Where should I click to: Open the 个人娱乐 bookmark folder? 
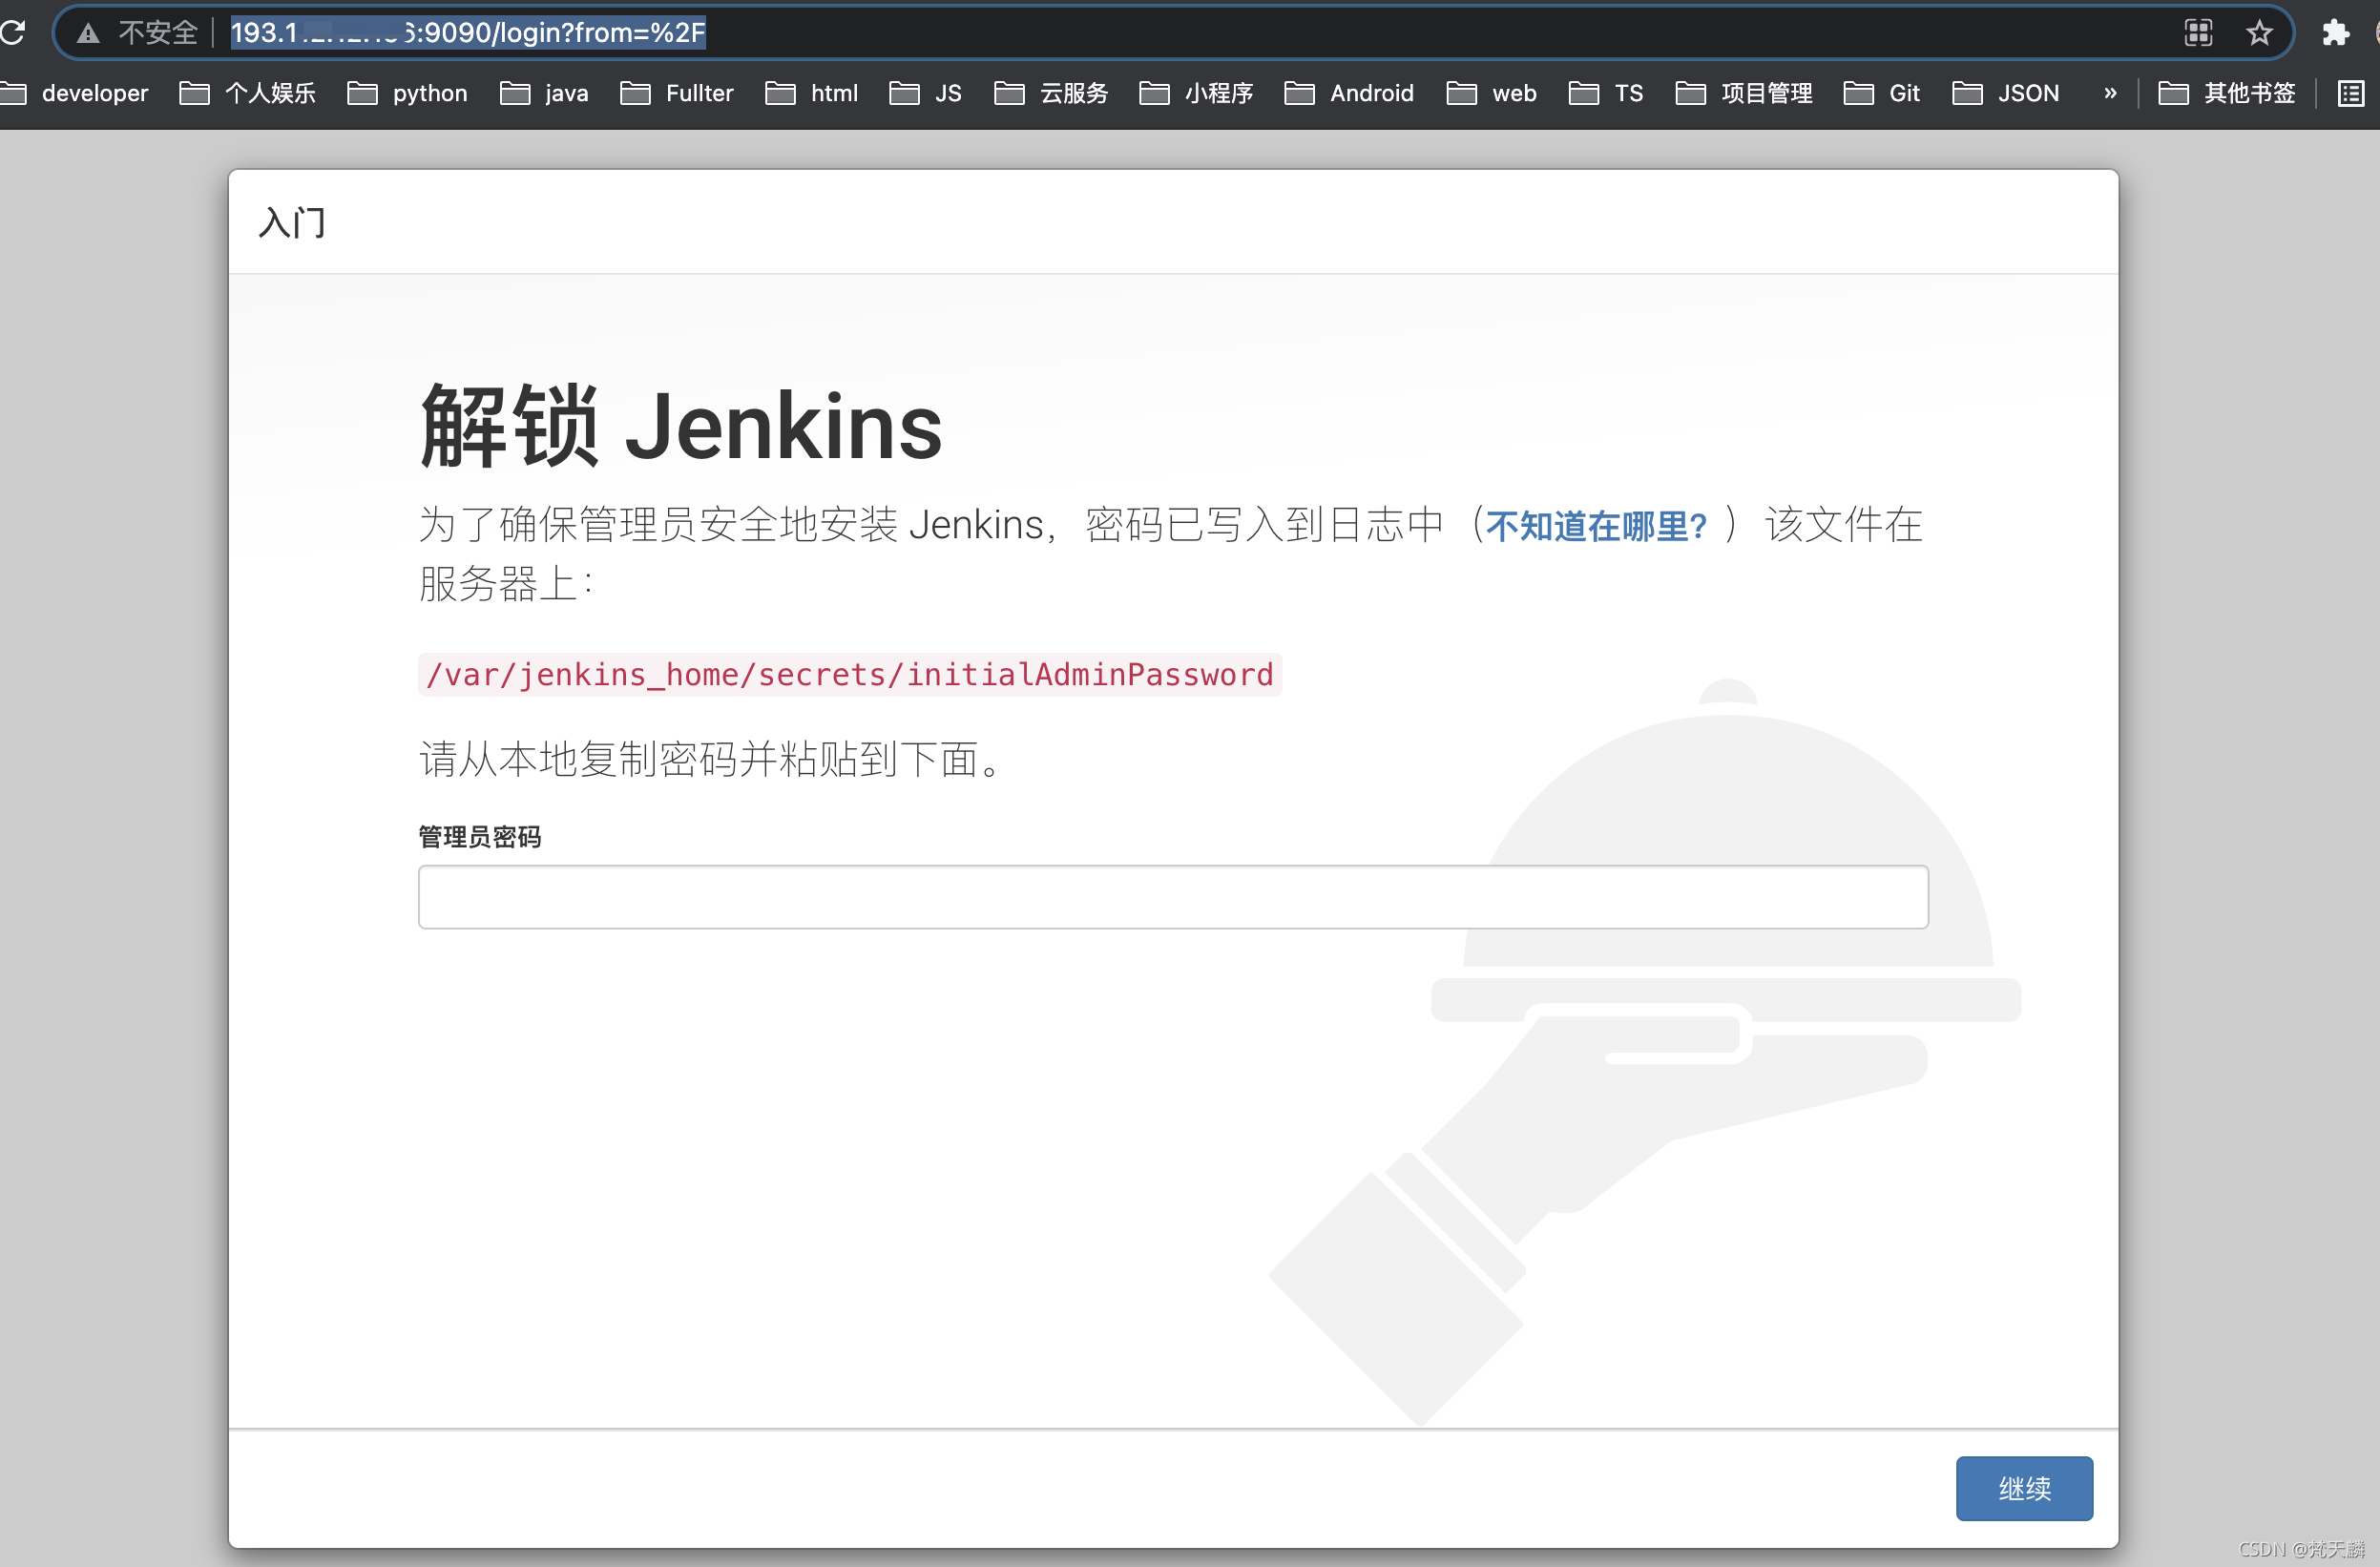[248, 93]
